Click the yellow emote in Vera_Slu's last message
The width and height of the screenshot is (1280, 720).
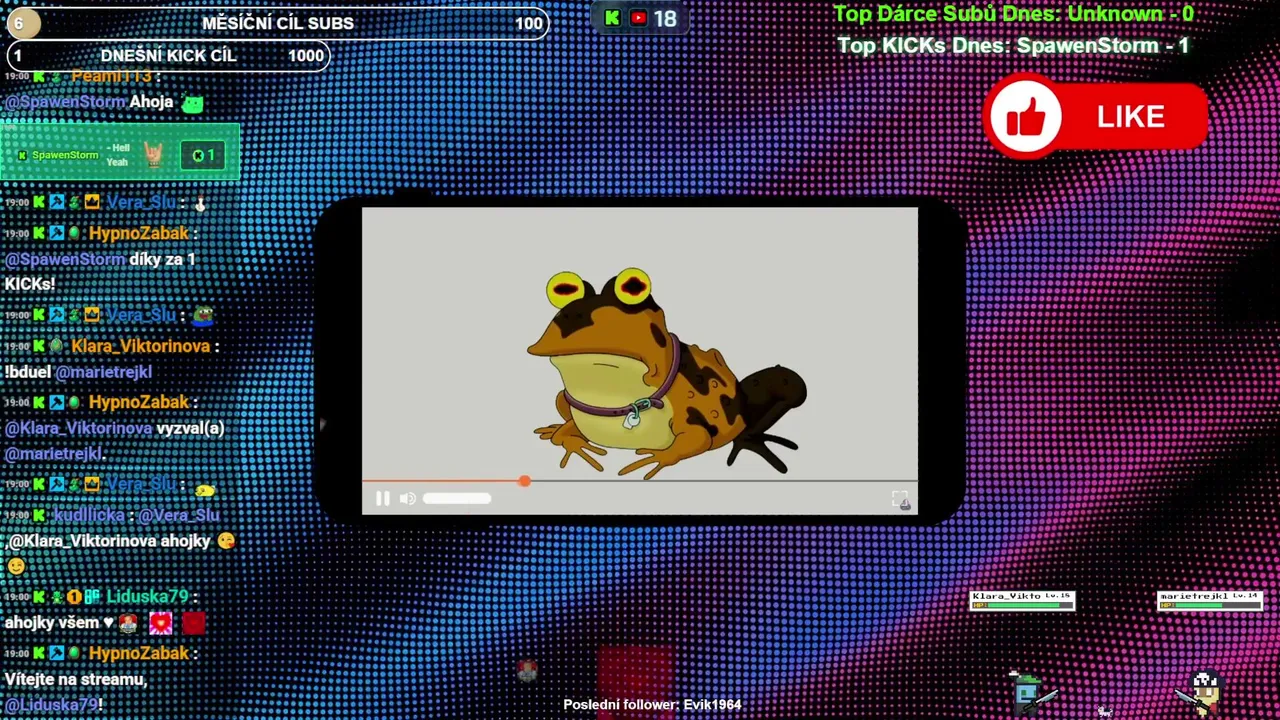[x=204, y=490]
